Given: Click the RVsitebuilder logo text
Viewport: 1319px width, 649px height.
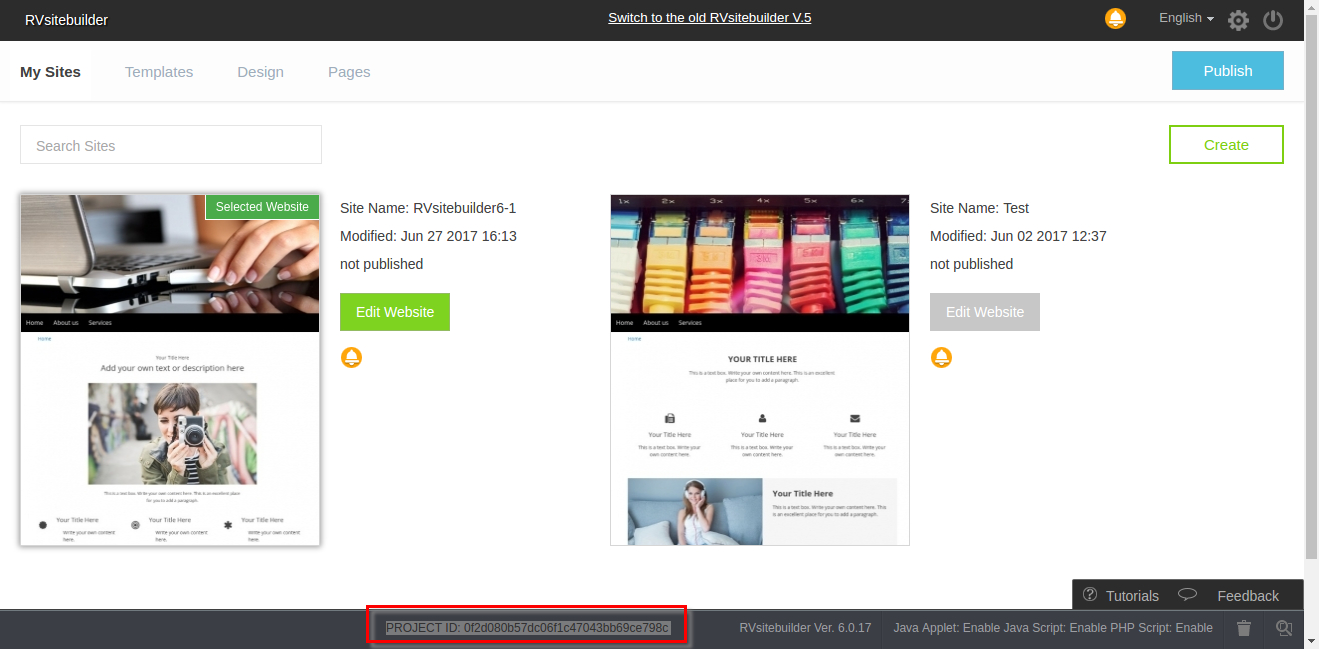Looking at the screenshot, I should coord(67,20).
